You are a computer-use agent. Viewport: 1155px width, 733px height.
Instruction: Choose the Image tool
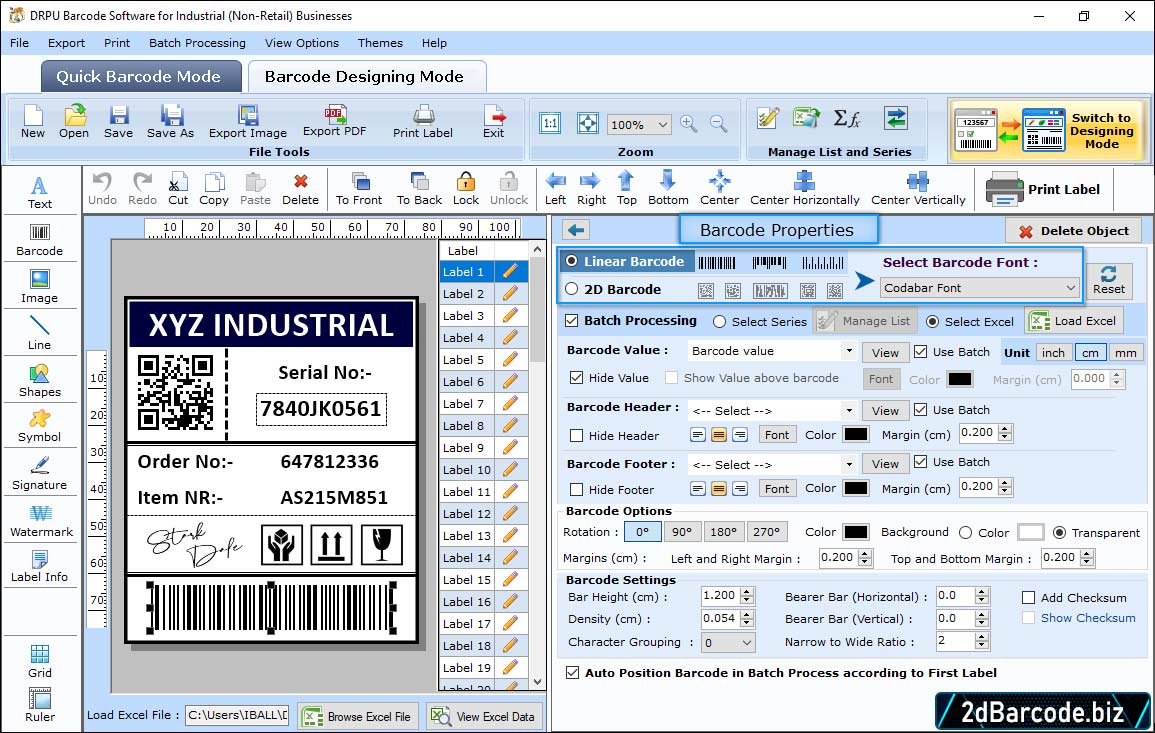pyautogui.click(x=39, y=287)
